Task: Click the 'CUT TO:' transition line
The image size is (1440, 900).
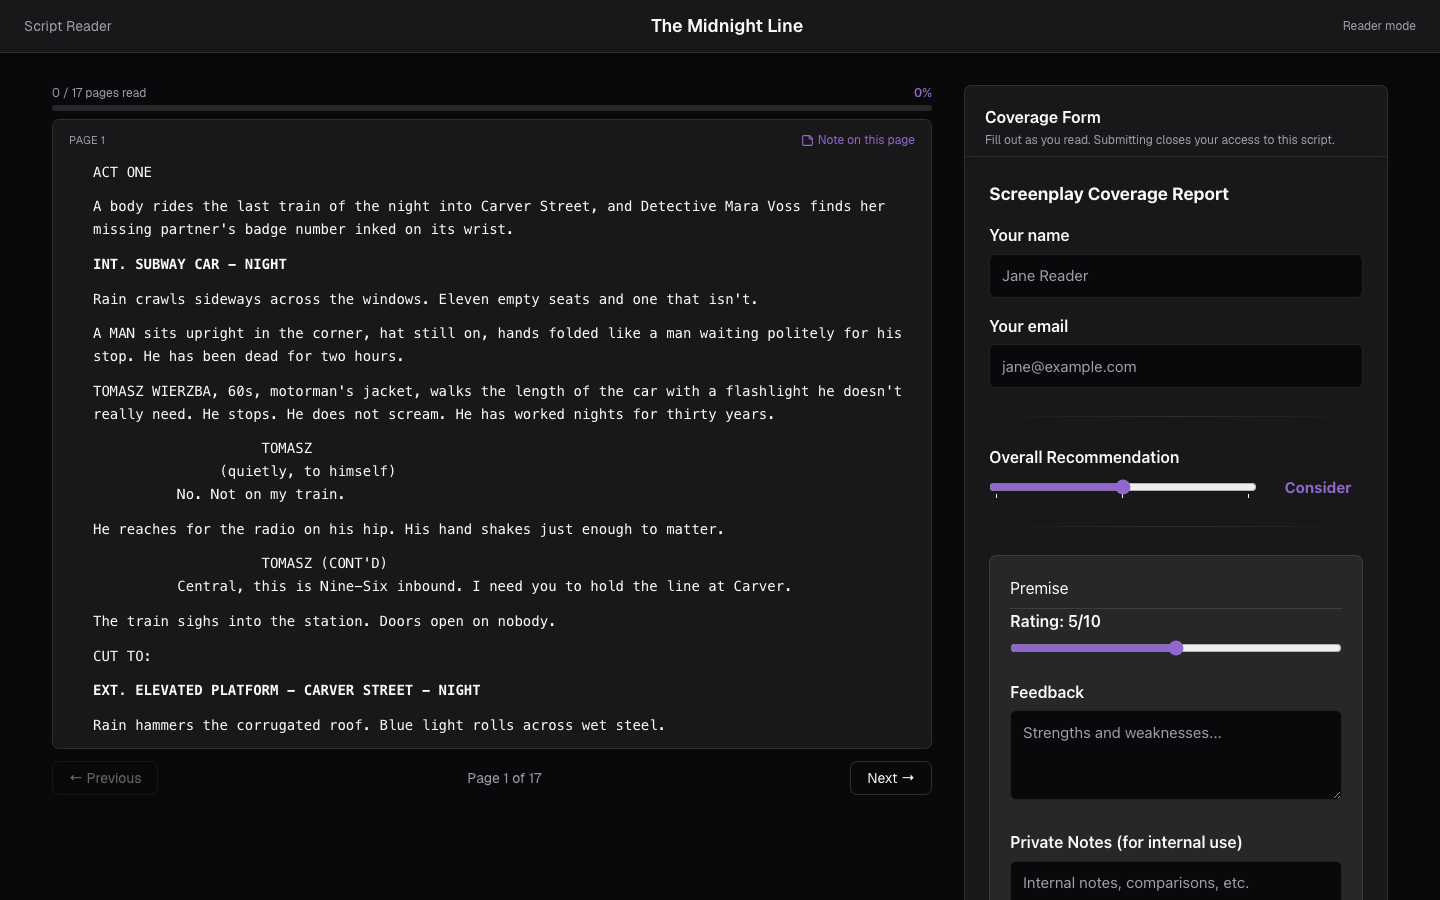Action: [122, 656]
